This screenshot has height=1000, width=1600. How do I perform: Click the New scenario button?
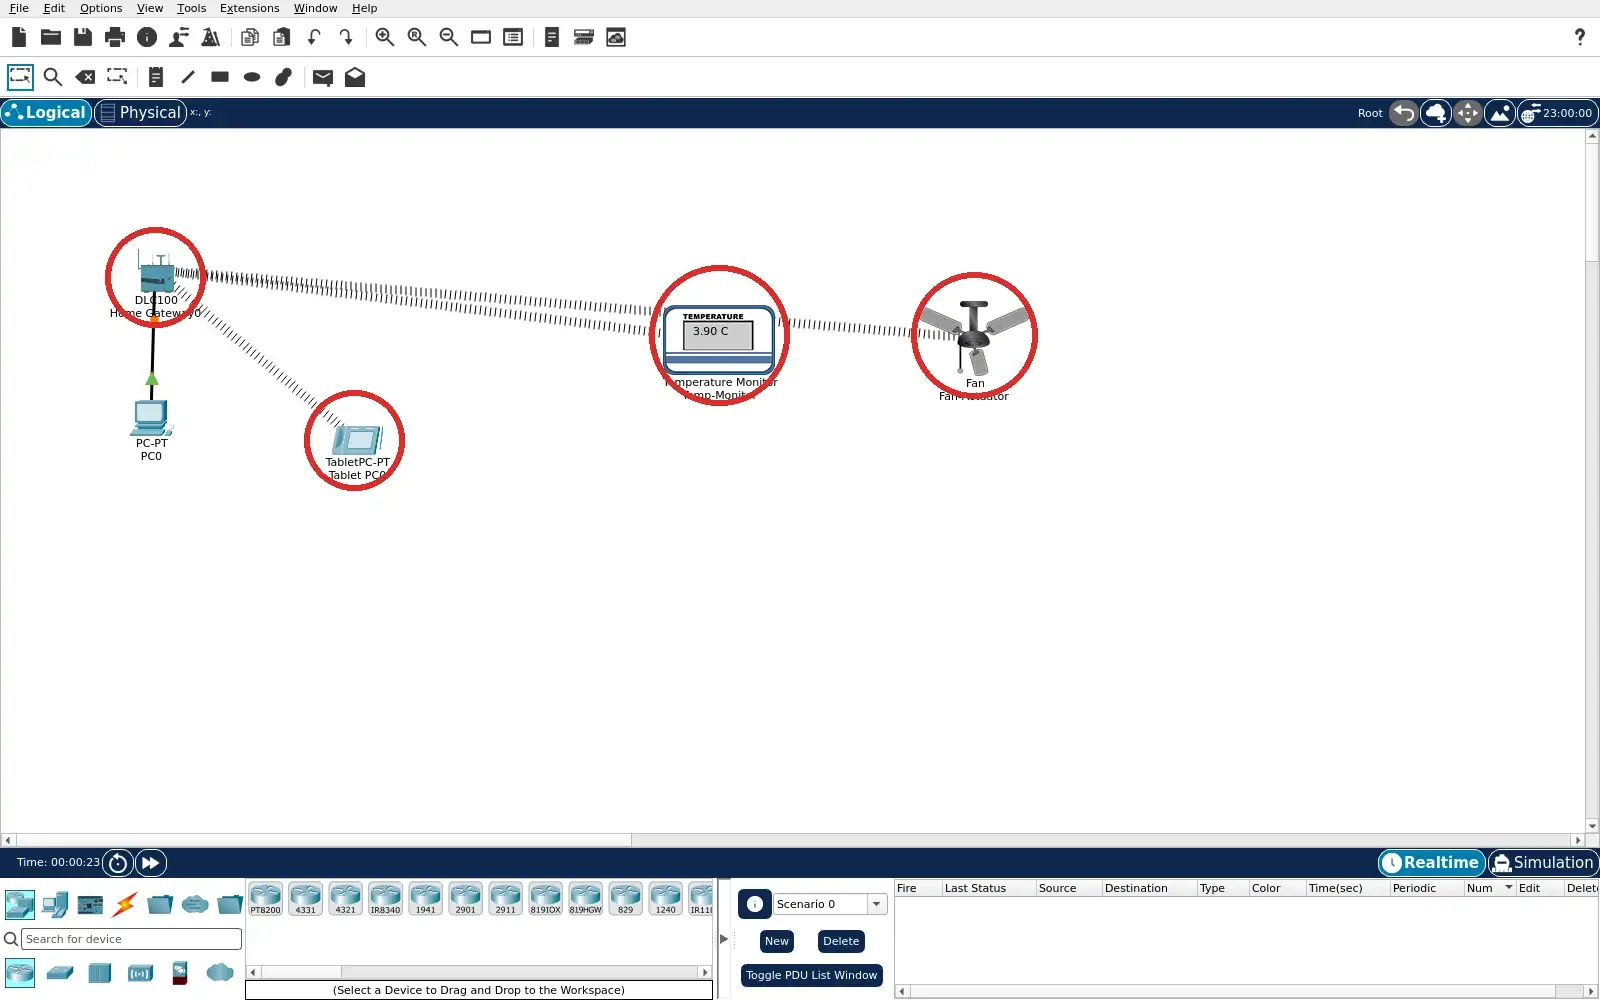click(x=777, y=941)
